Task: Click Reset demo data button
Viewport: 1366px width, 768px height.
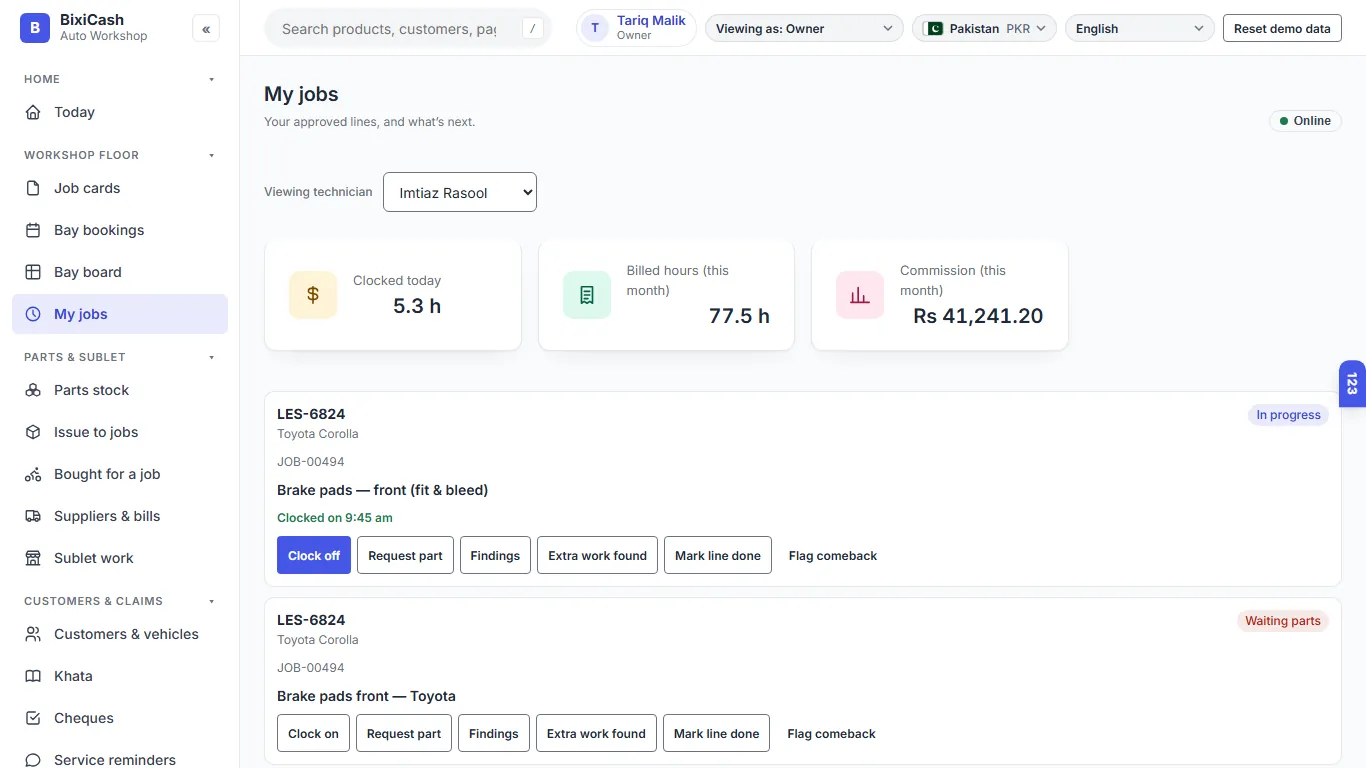Action: click(x=1282, y=29)
